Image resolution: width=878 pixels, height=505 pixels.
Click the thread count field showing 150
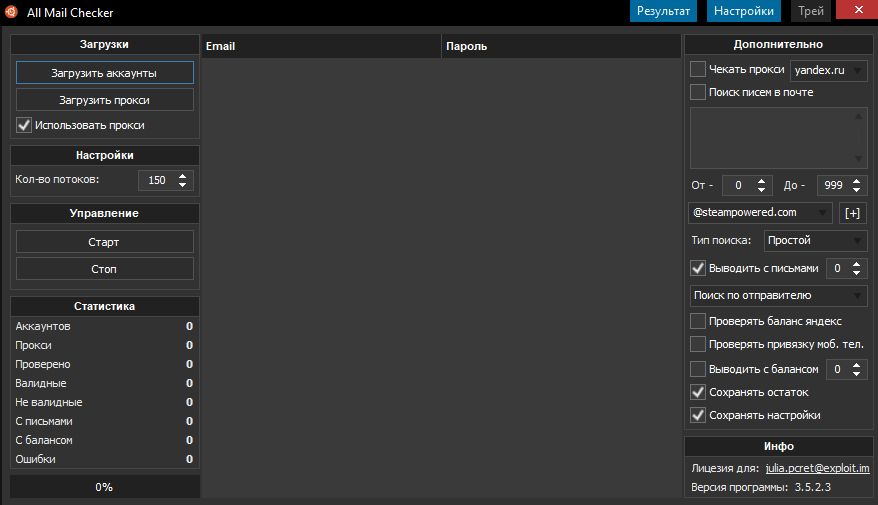[157, 180]
